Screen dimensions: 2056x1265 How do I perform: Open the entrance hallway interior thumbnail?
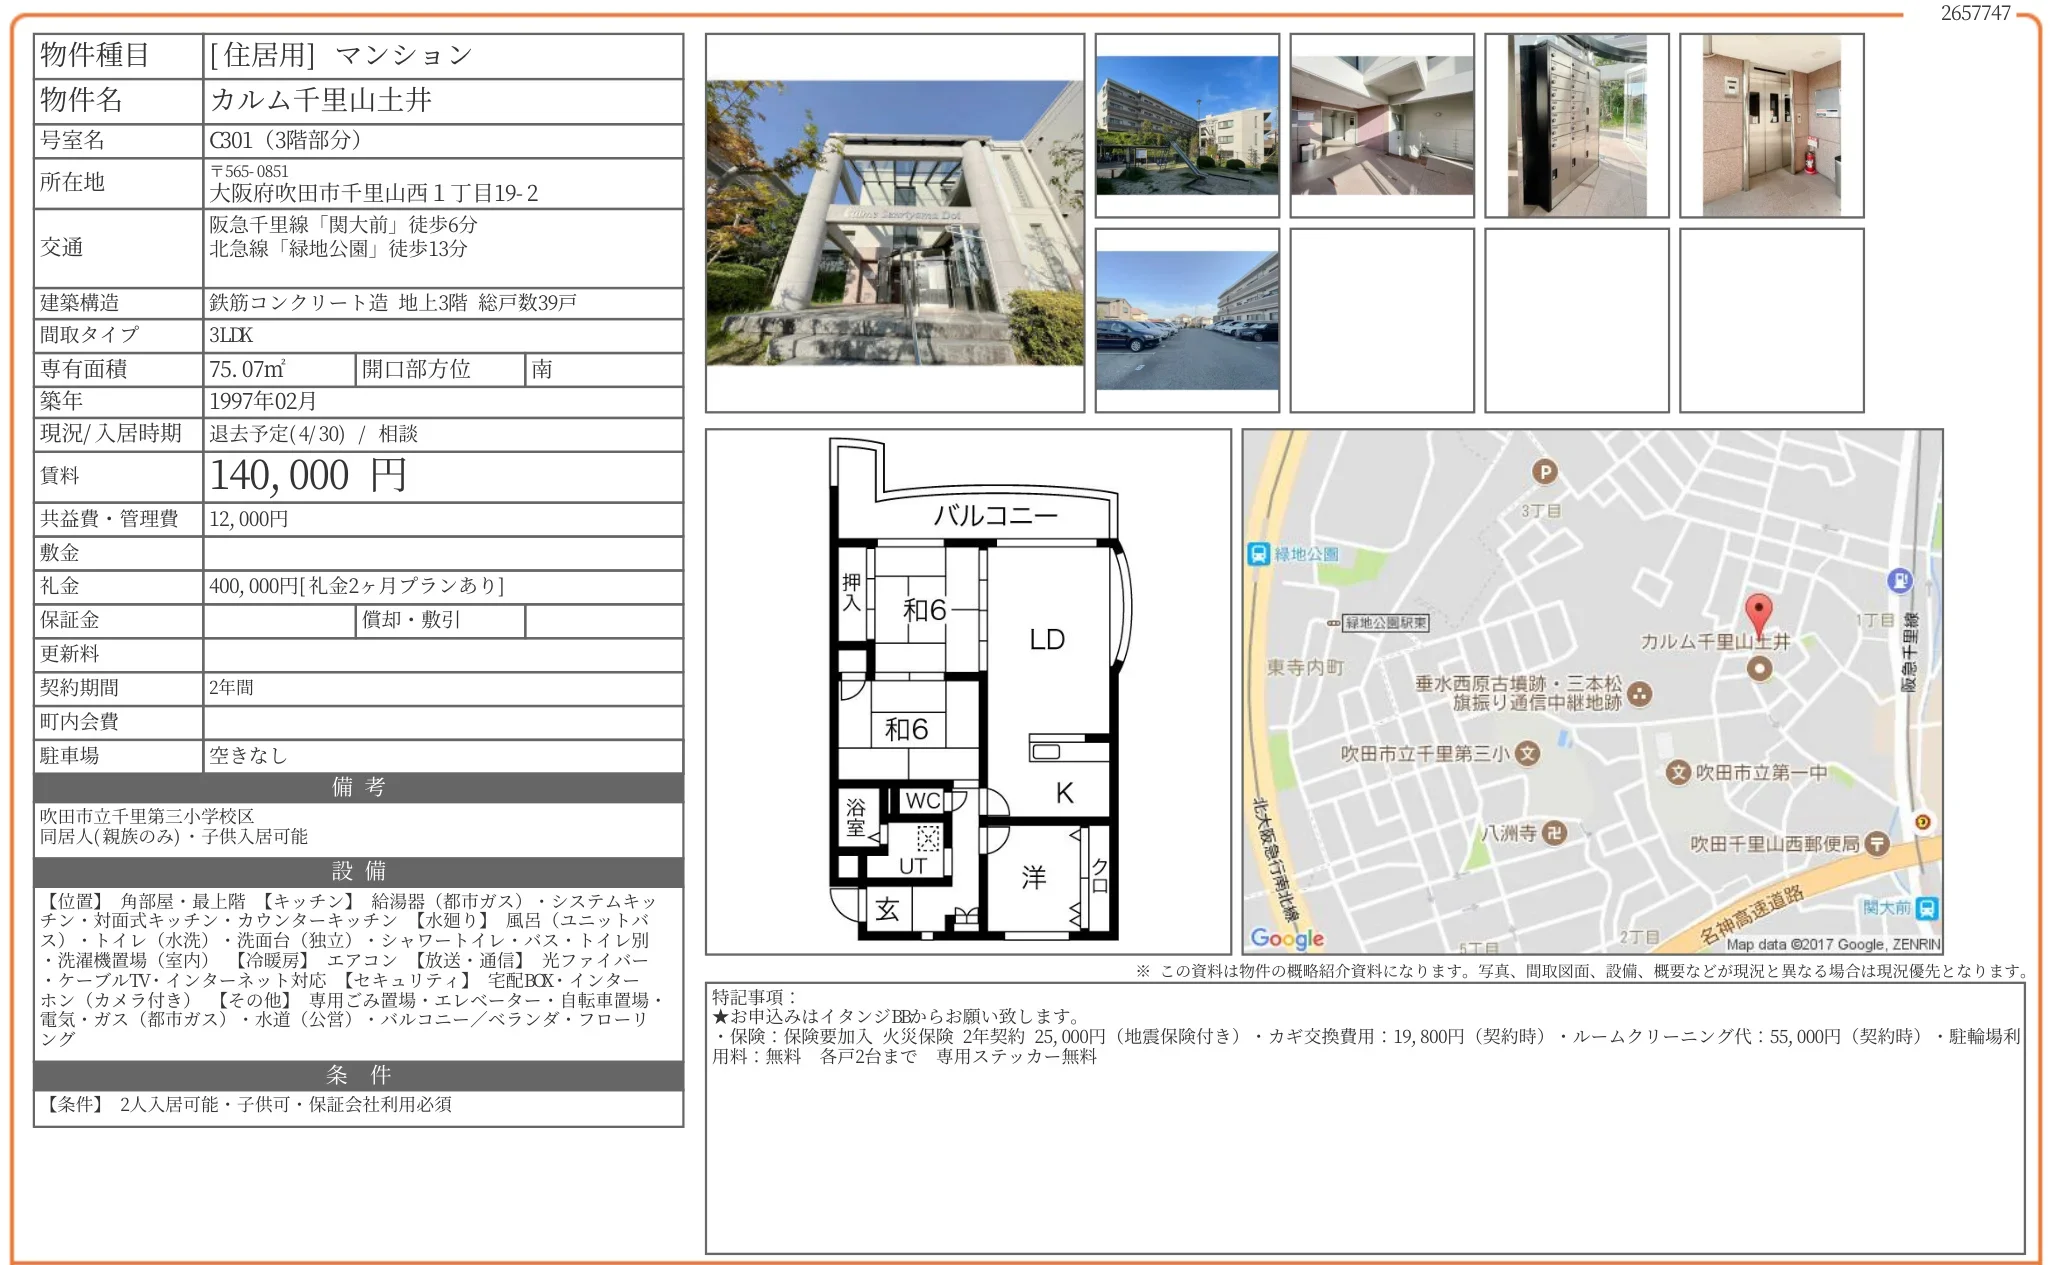point(1382,125)
